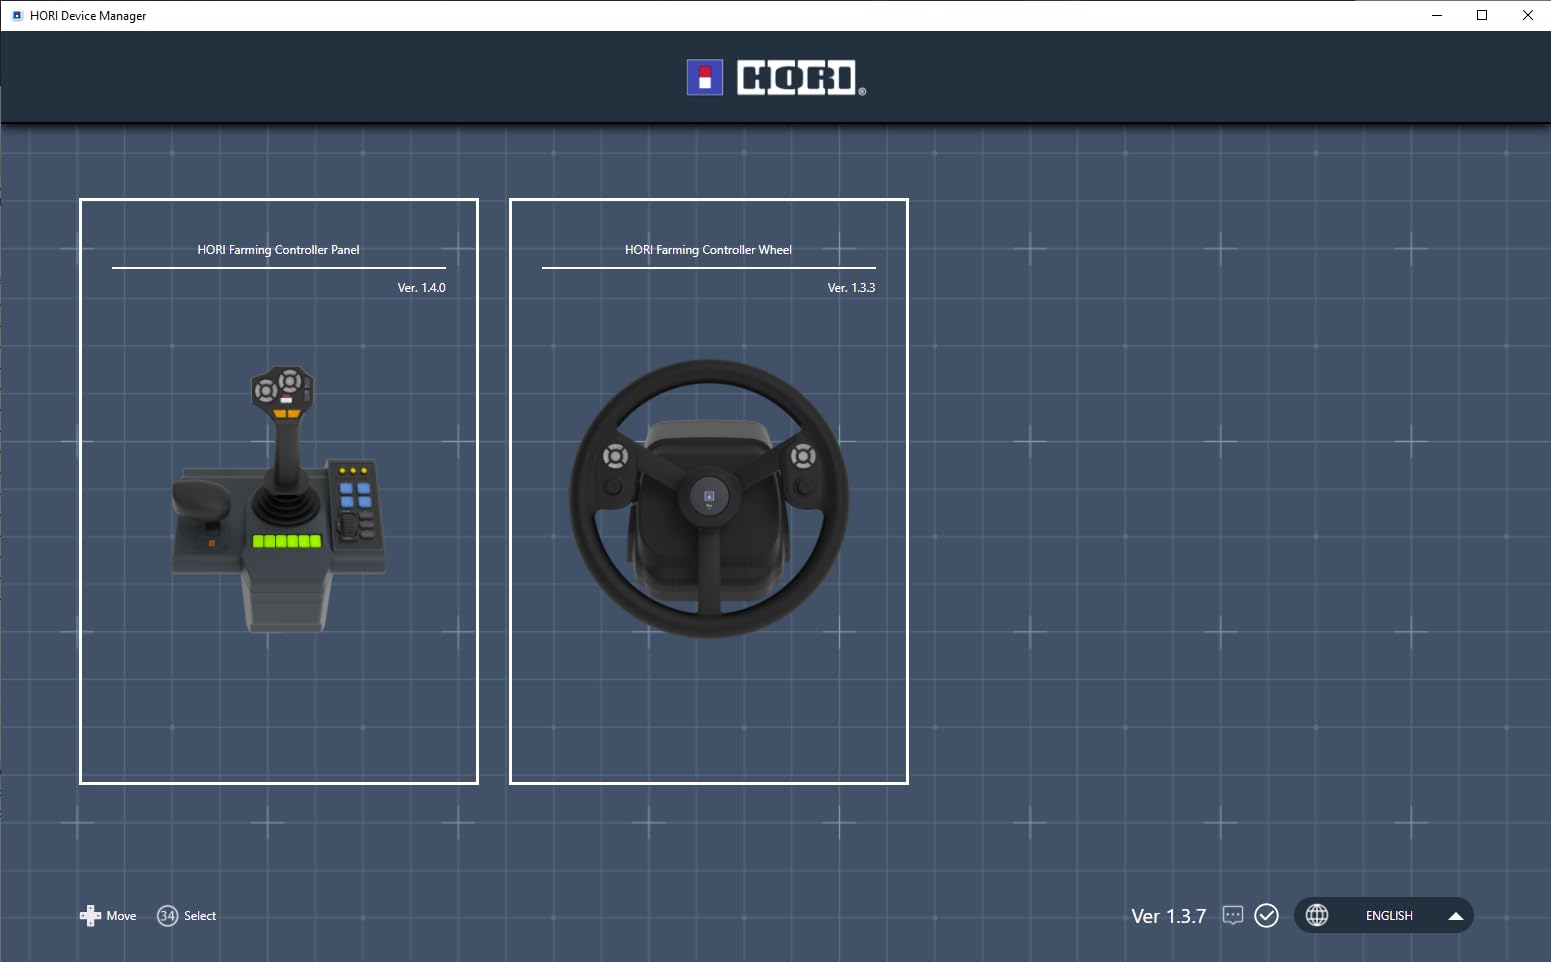
Task: Click the HORI button at the wheel's center
Action: [708, 494]
